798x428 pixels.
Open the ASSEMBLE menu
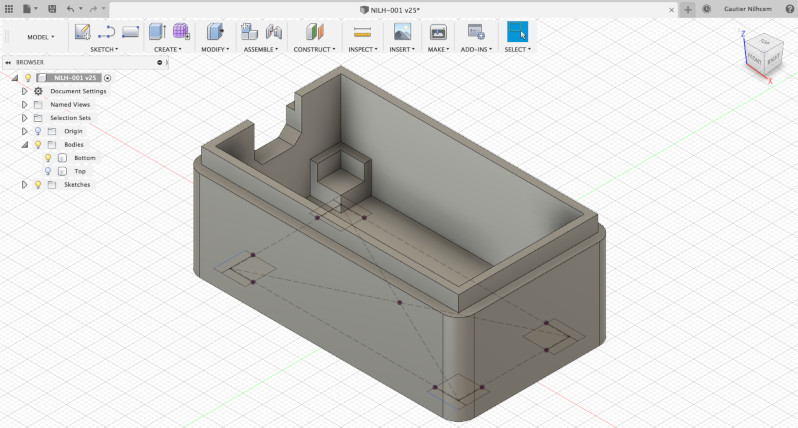261,49
